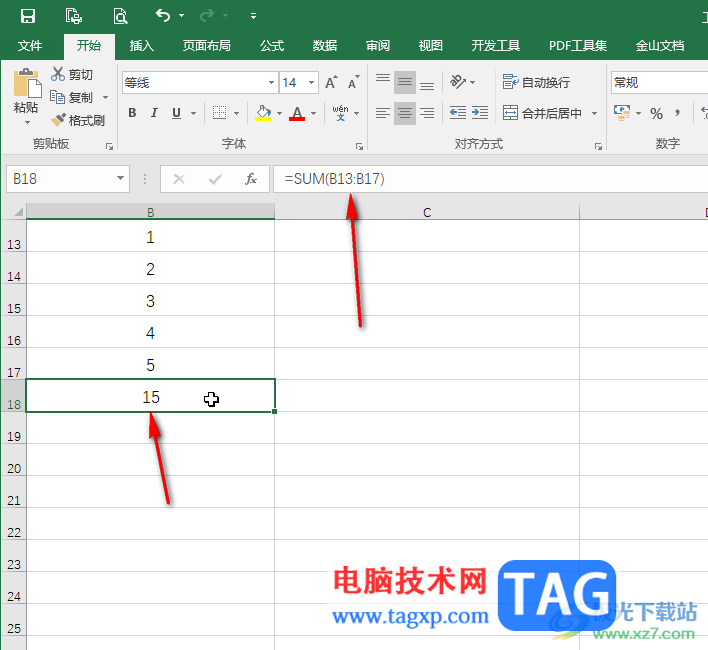The image size is (708, 650).
Task: Switch to the 视图 (View) tab
Action: [x=430, y=46]
